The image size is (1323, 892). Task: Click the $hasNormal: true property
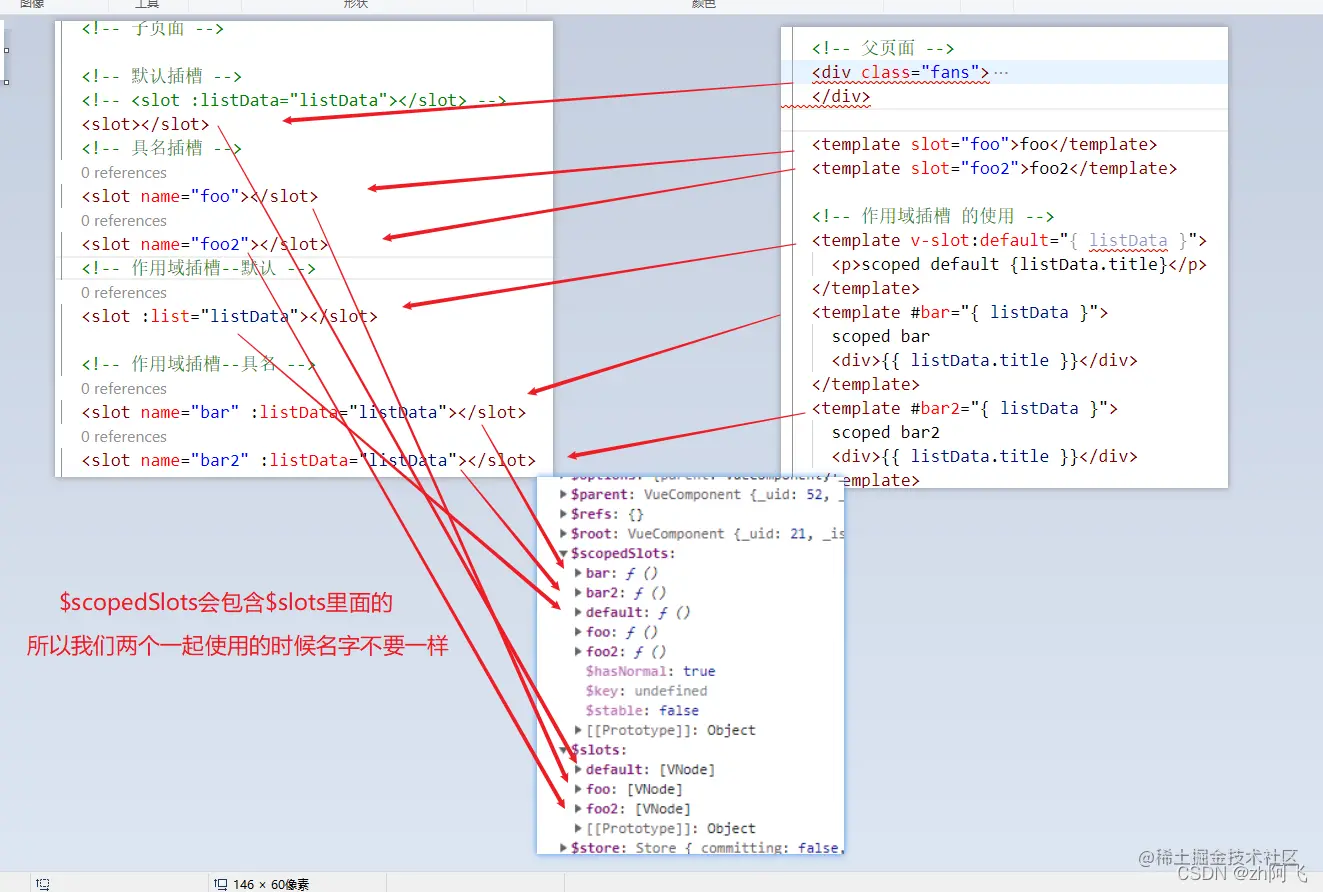tap(650, 671)
